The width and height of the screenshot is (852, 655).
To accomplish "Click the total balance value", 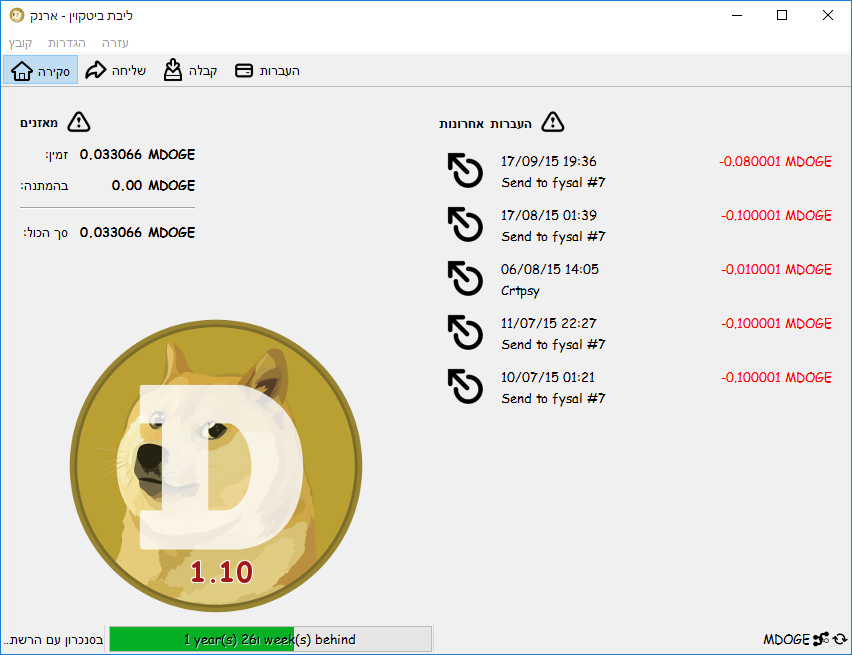I will tap(137, 233).
